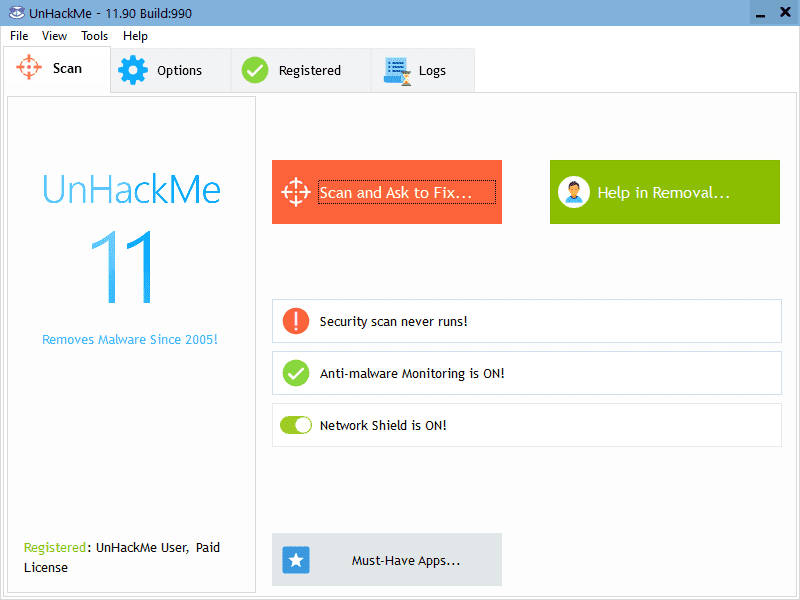Image resolution: width=800 pixels, height=600 pixels.
Task: Click the log sheet icon on Logs tab
Action: pos(397,71)
